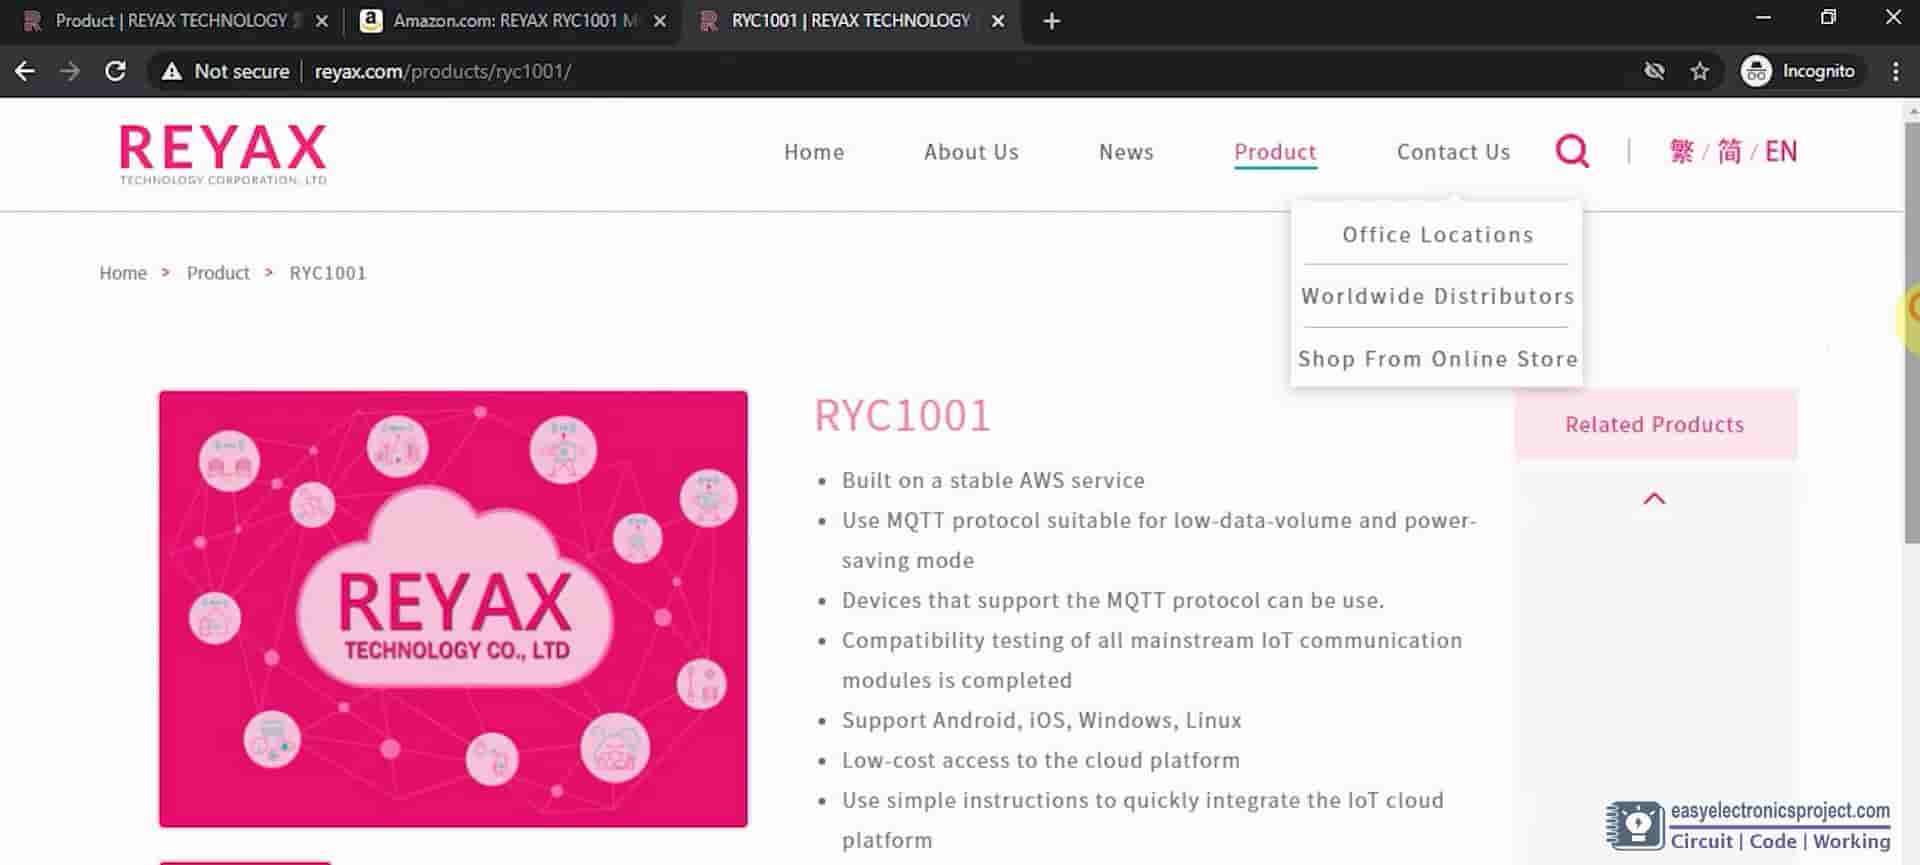
Task: Click the RYC1001 product title
Action: (x=902, y=416)
